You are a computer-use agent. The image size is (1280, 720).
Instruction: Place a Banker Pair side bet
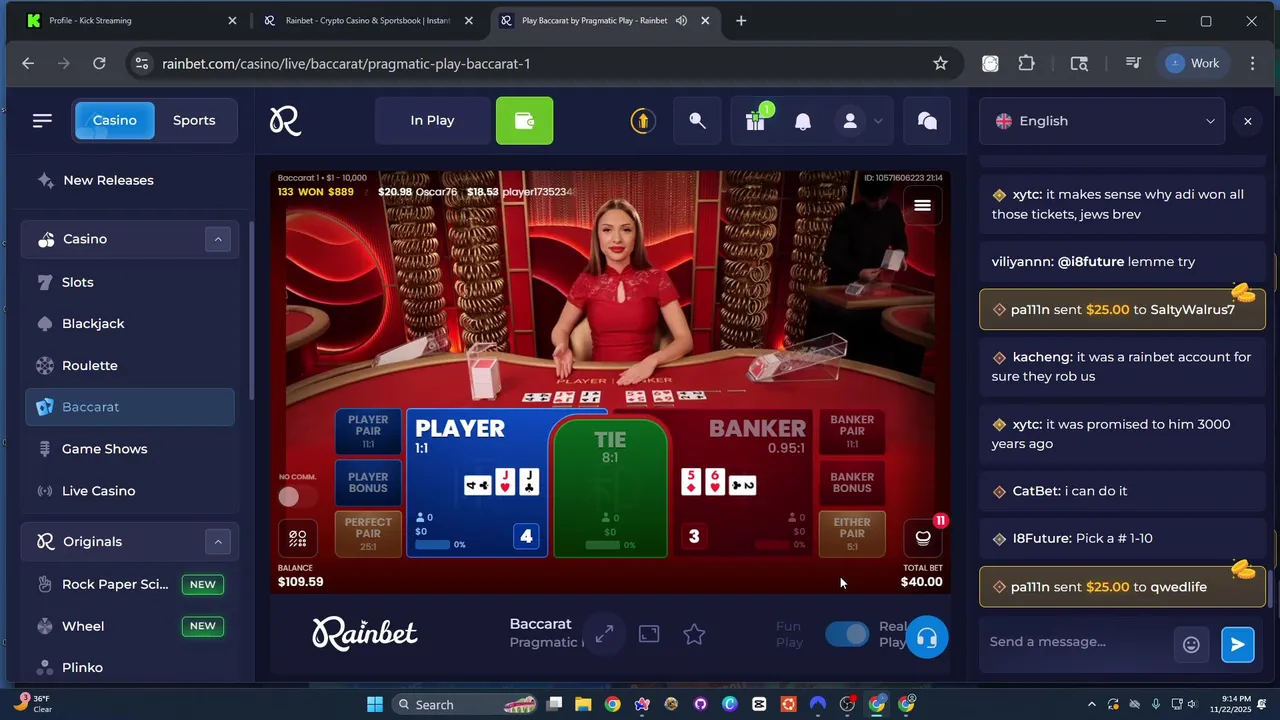[x=852, y=431]
